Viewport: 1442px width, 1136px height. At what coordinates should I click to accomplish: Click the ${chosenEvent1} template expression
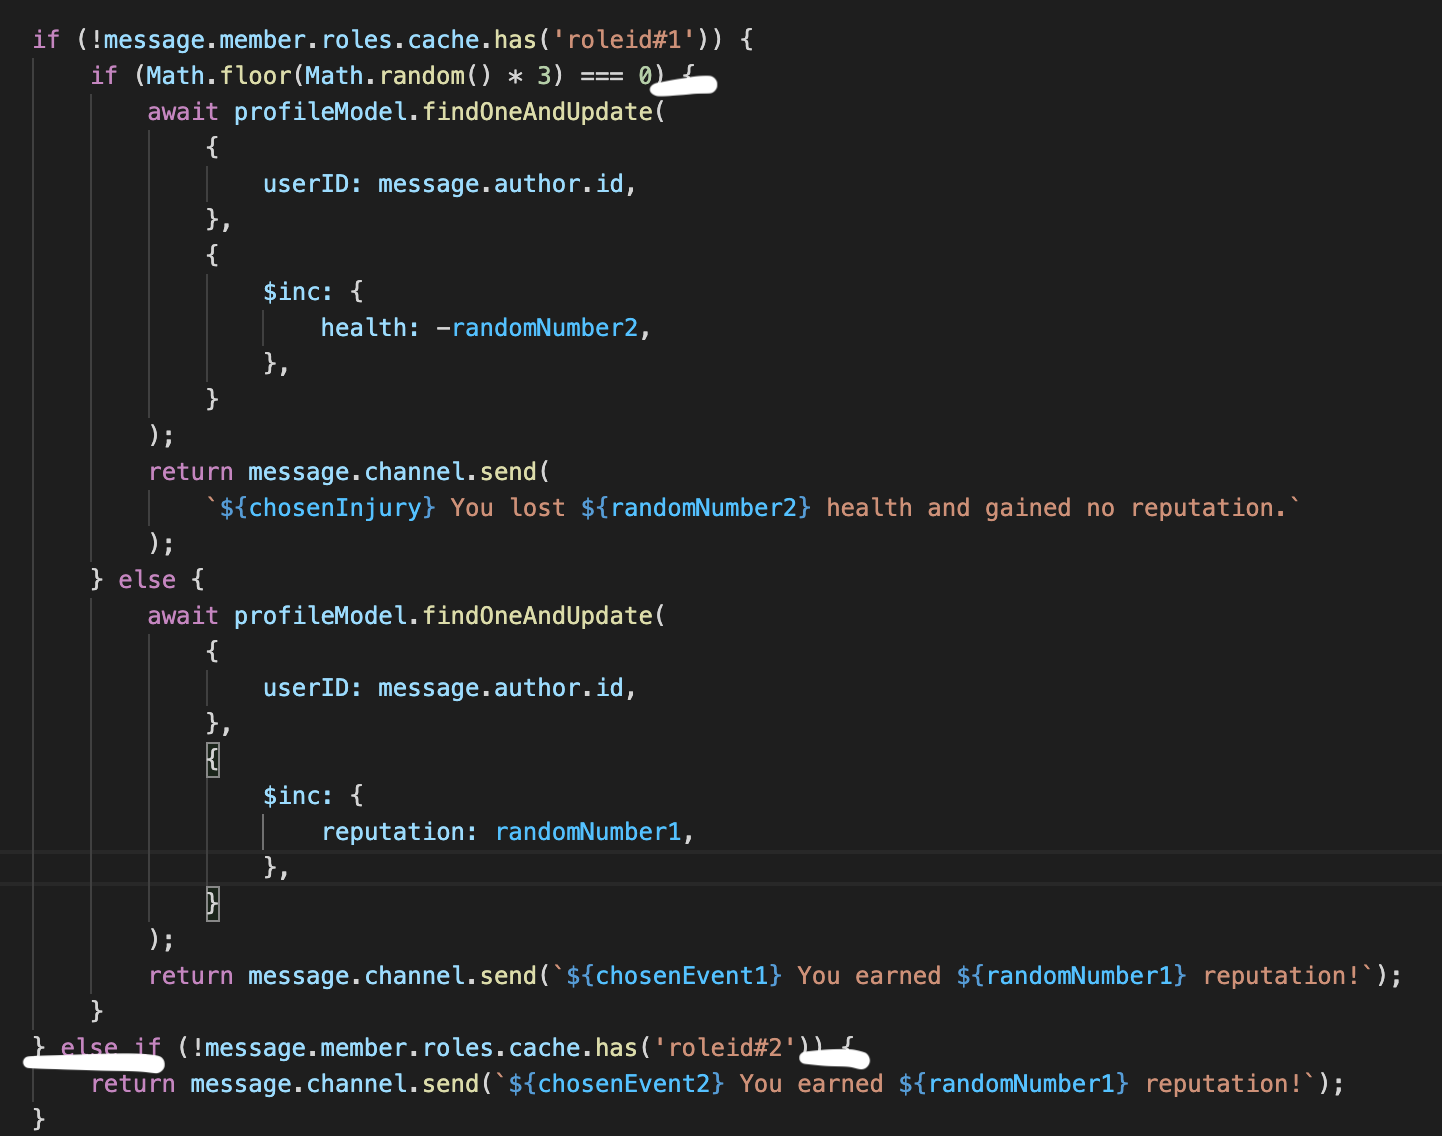pyautogui.click(x=674, y=976)
